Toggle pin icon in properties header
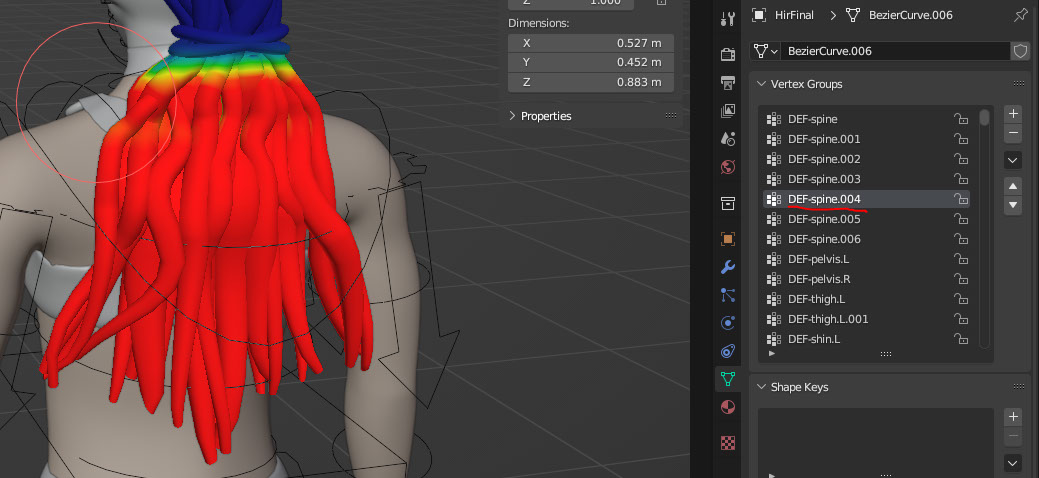This screenshot has height=478, width=1039. pos(1020,15)
